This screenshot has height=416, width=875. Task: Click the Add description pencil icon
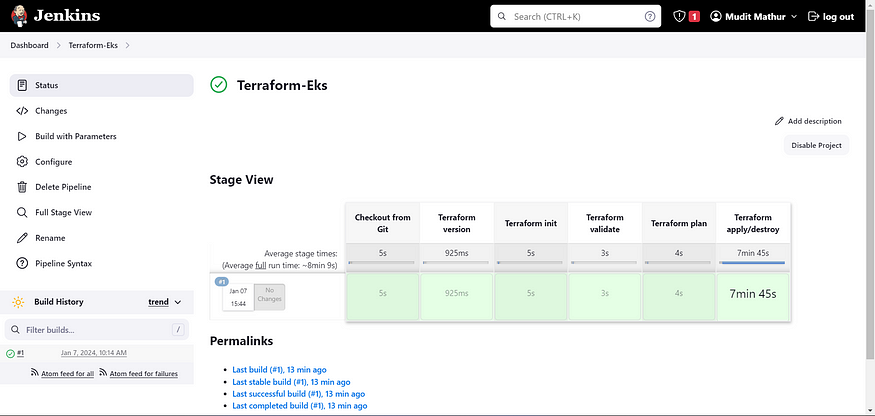pos(780,121)
